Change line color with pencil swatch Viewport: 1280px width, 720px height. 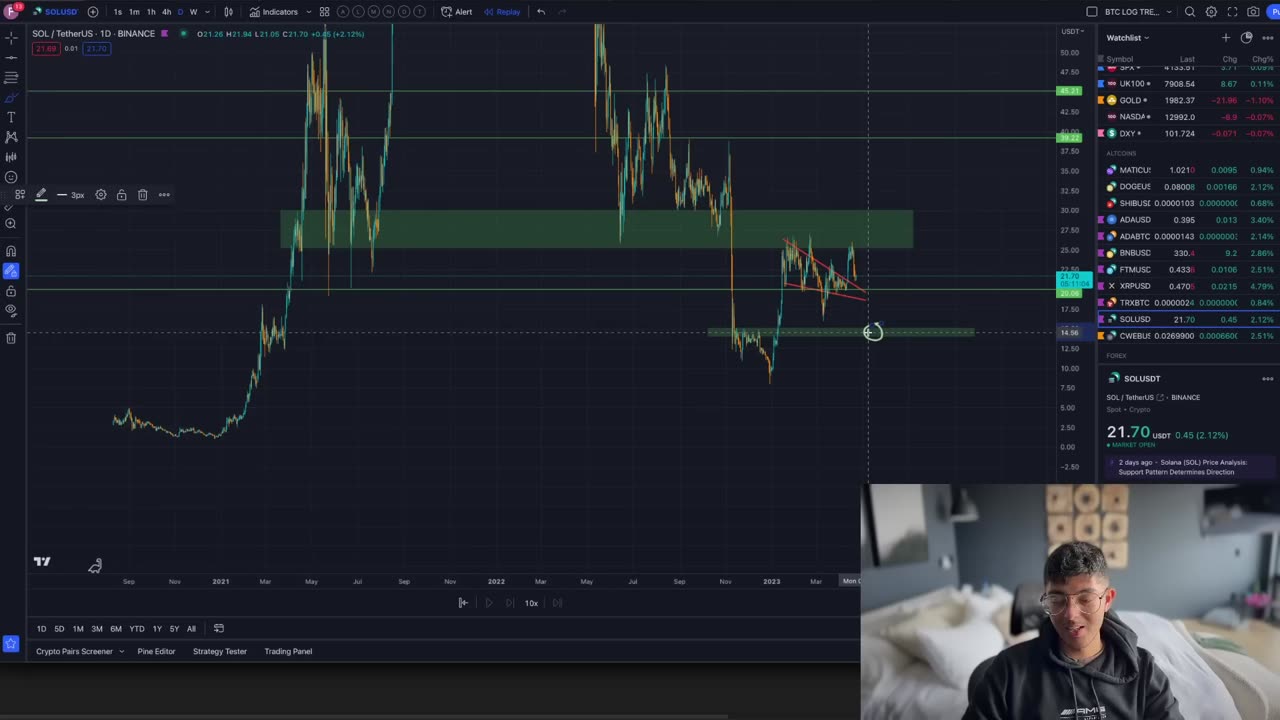41,195
